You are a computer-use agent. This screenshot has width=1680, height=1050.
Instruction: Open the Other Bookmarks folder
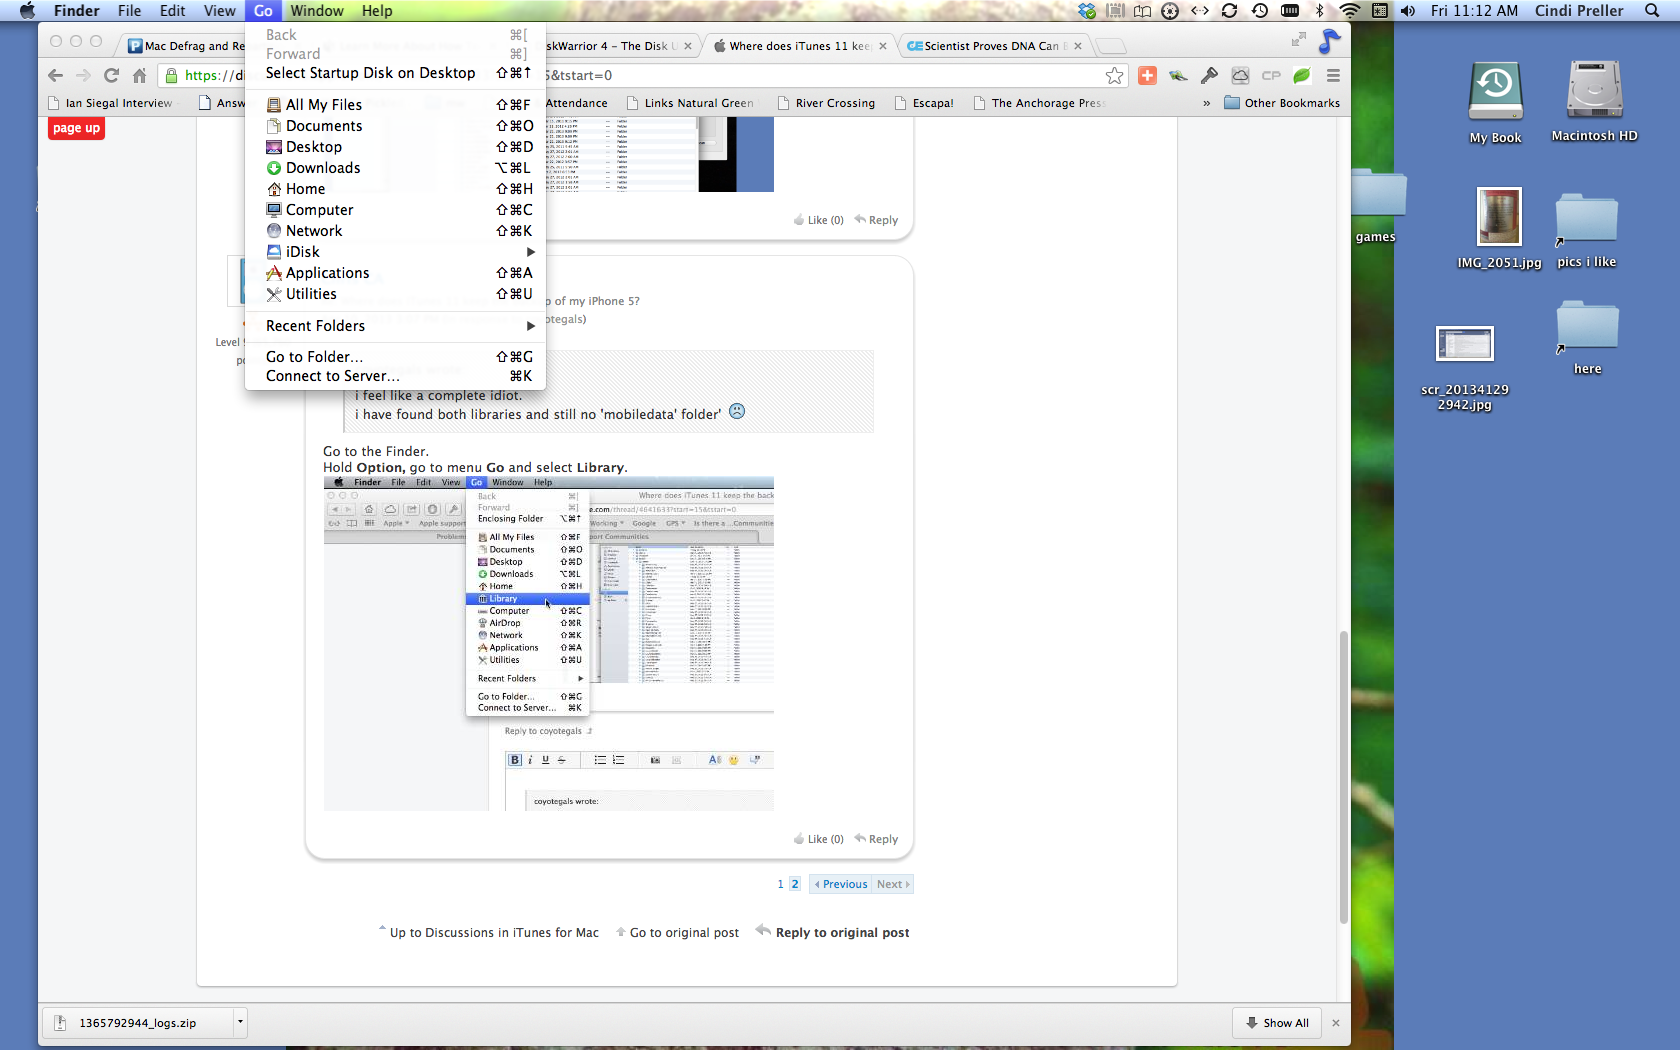tap(1282, 103)
